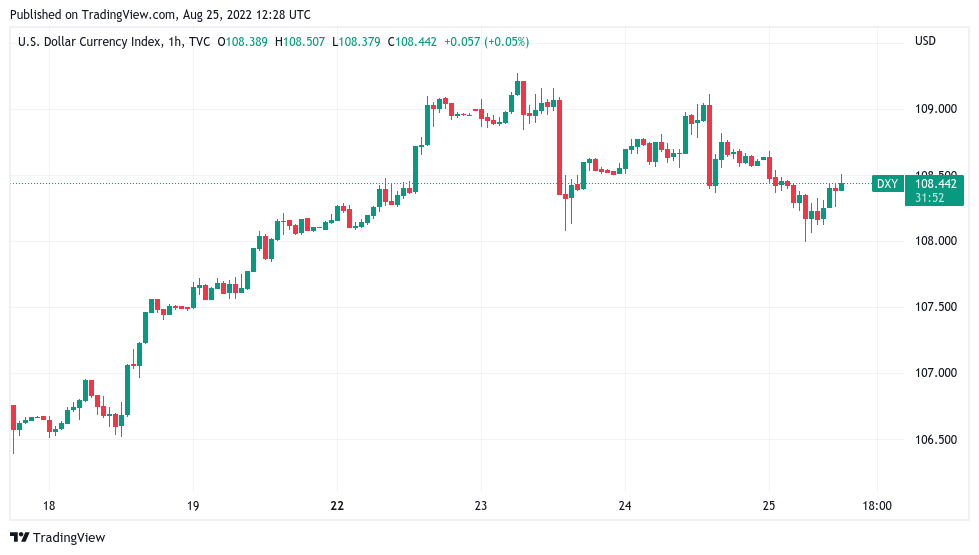This screenshot has height=555, width=979.
Task: Click the USD currency label
Action: pyautogui.click(x=925, y=41)
